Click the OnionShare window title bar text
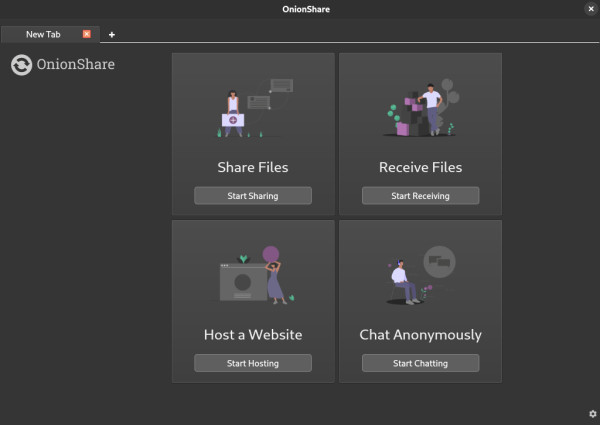 tap(300, 9)
